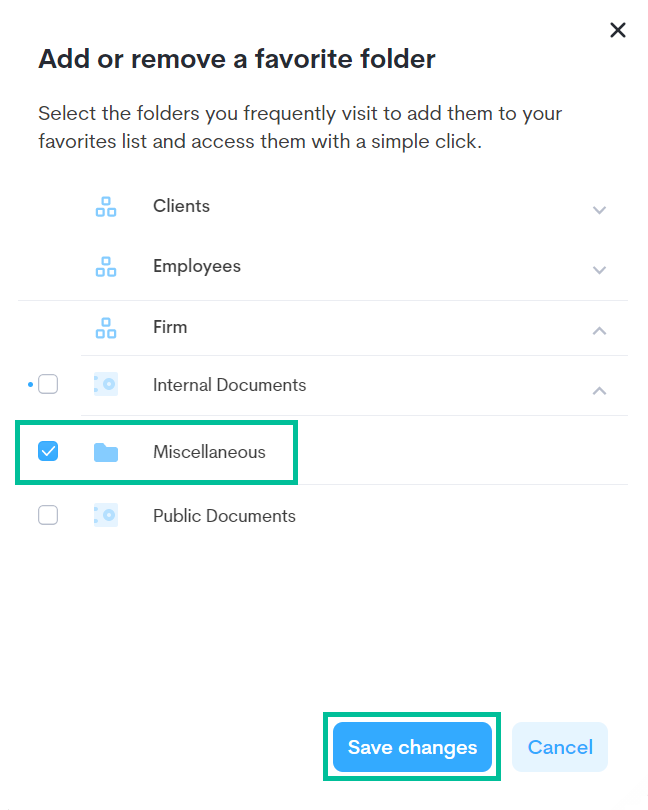Viewport: 648px width, 810px height.
Task: Expand the Employees row chevron
Action: (x=599, y=270)
